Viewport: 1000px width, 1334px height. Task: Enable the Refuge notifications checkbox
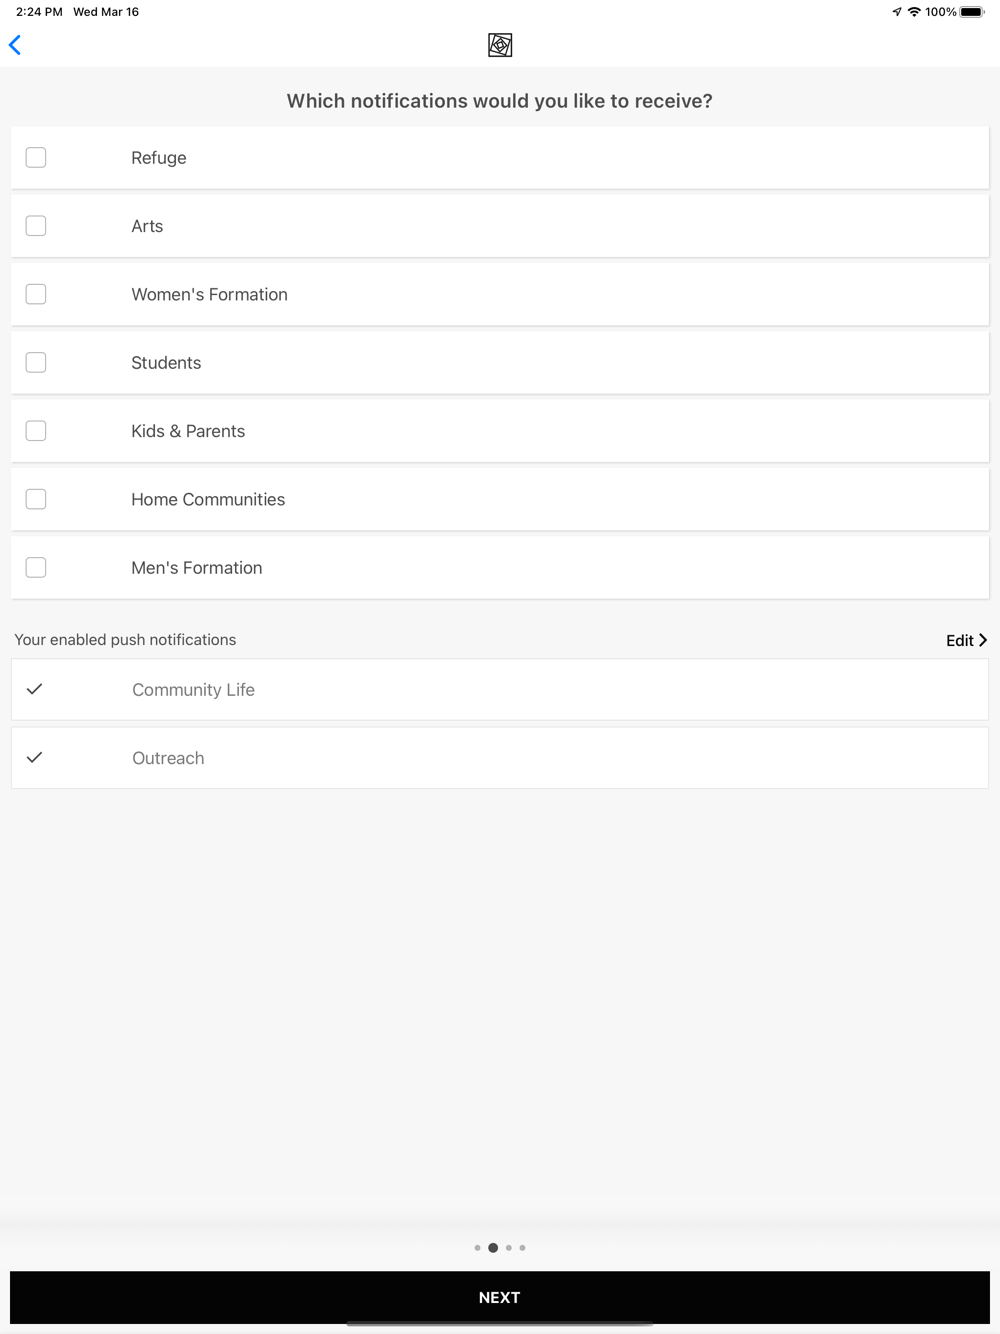click(36, 158)
